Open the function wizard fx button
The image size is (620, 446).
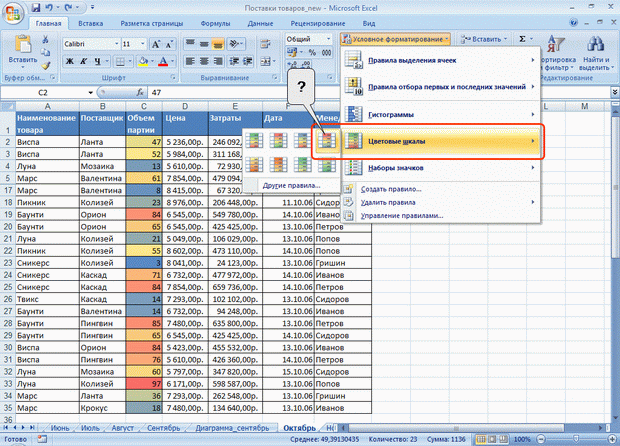[140, 93]
